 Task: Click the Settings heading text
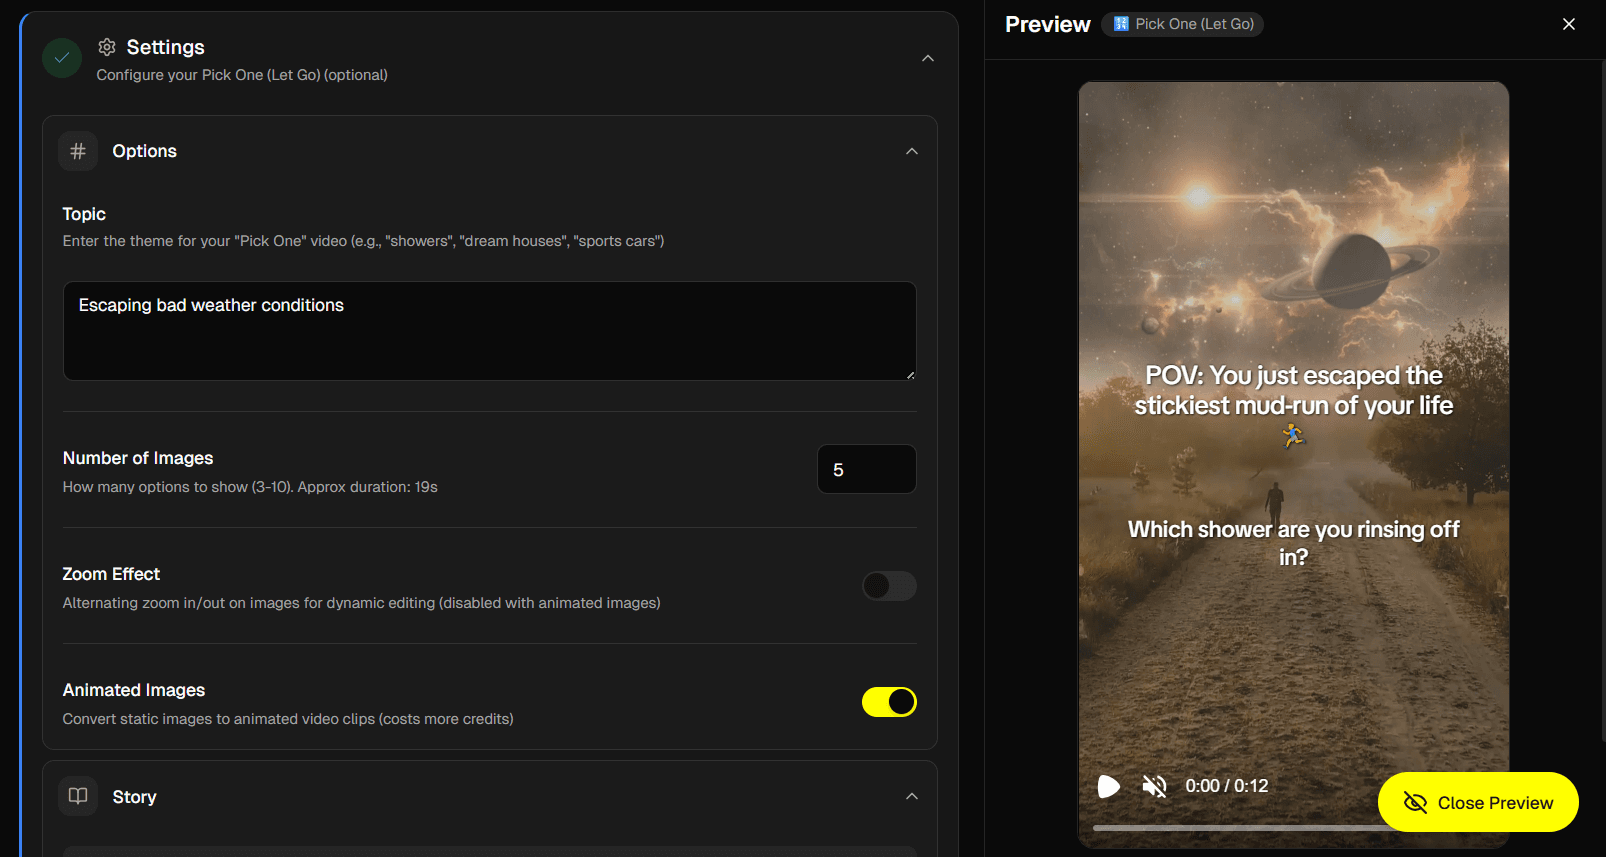click(x=165, y=47)
